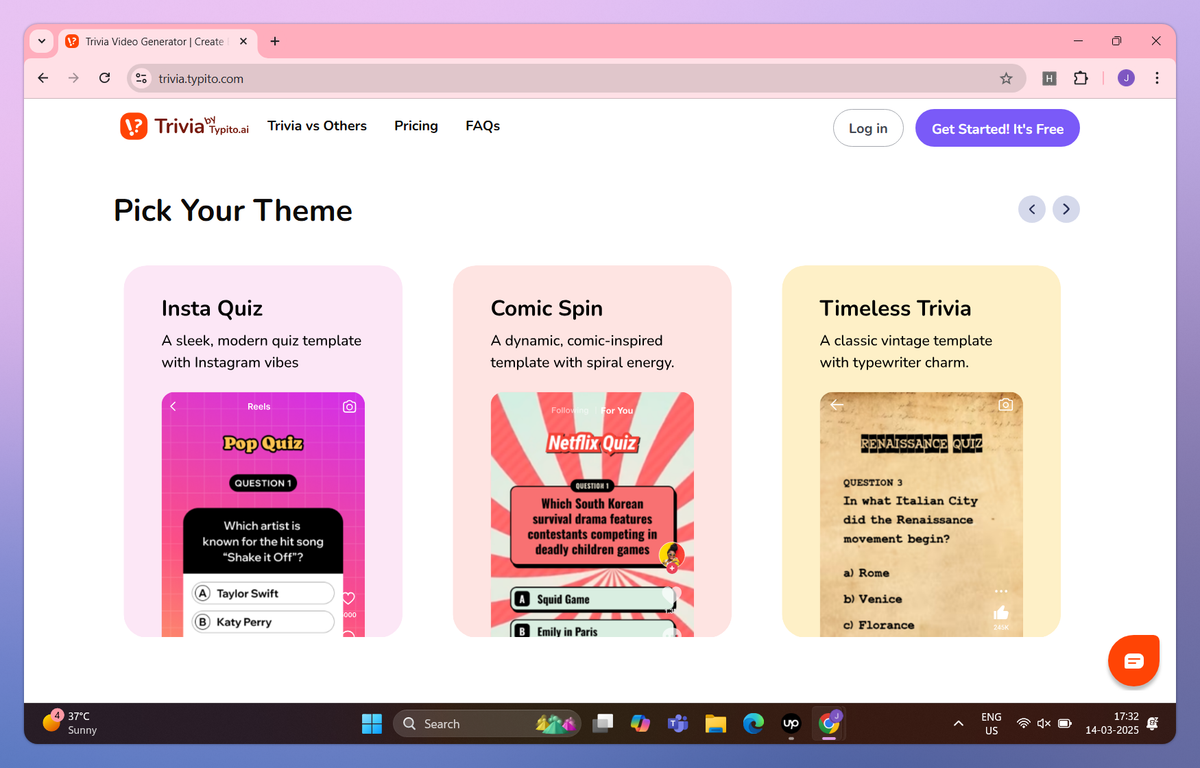Click the right arrow to browse more themes
Image resolution: width=1200 pixels, height=768 pixels.
pyautogui.click(x=1066, y=209)
